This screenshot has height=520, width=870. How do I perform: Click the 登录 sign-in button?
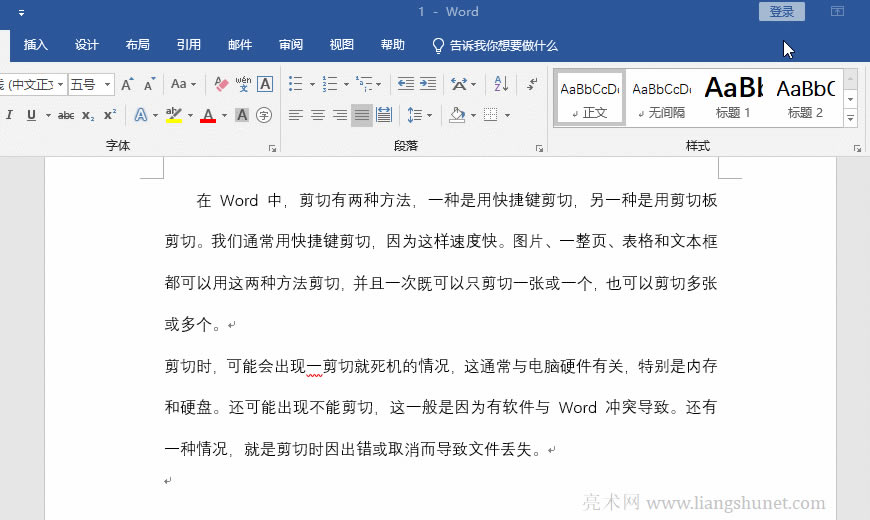[x=781, y=12]
